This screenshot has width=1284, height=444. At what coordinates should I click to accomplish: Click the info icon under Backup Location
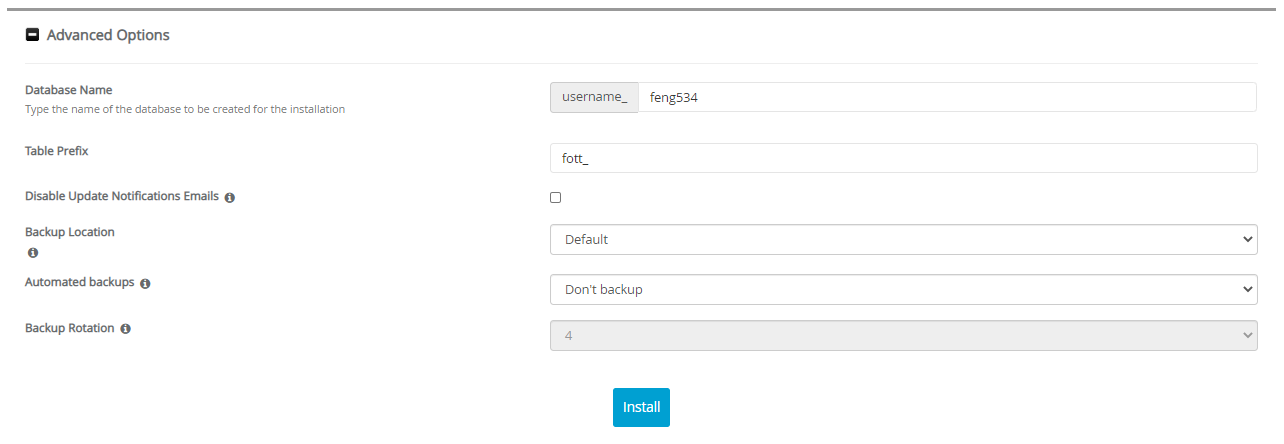(x=32, y=253)
